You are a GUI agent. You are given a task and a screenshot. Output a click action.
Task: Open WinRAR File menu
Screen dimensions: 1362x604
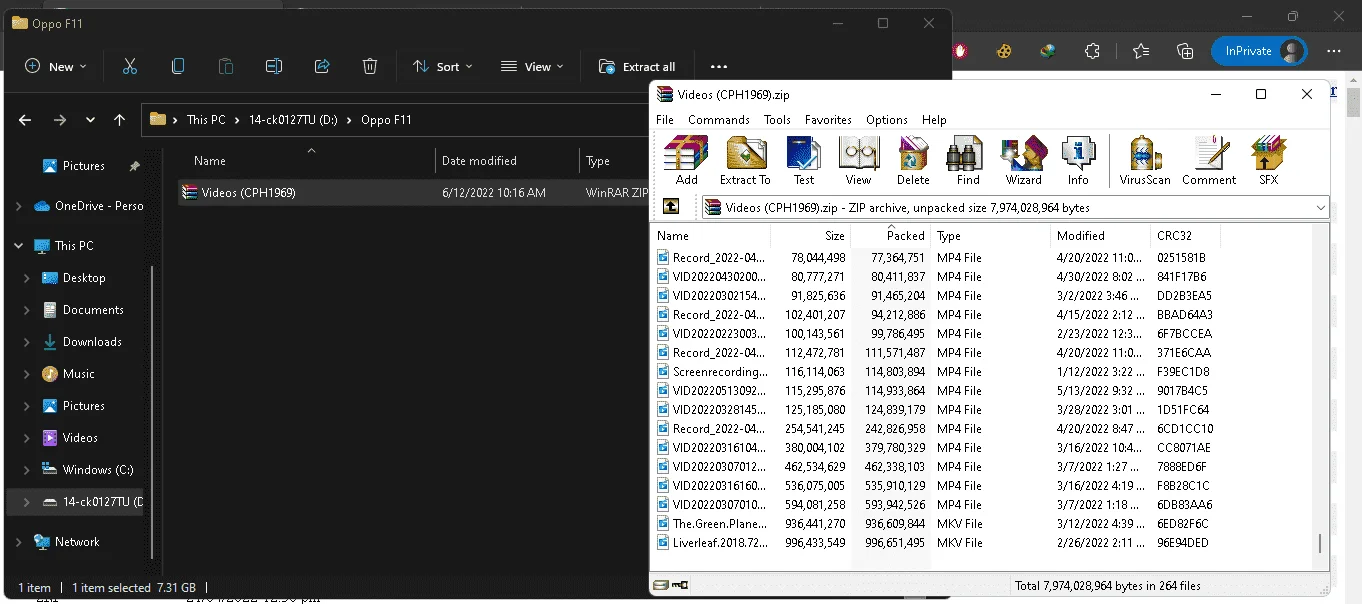click(665, 119)
